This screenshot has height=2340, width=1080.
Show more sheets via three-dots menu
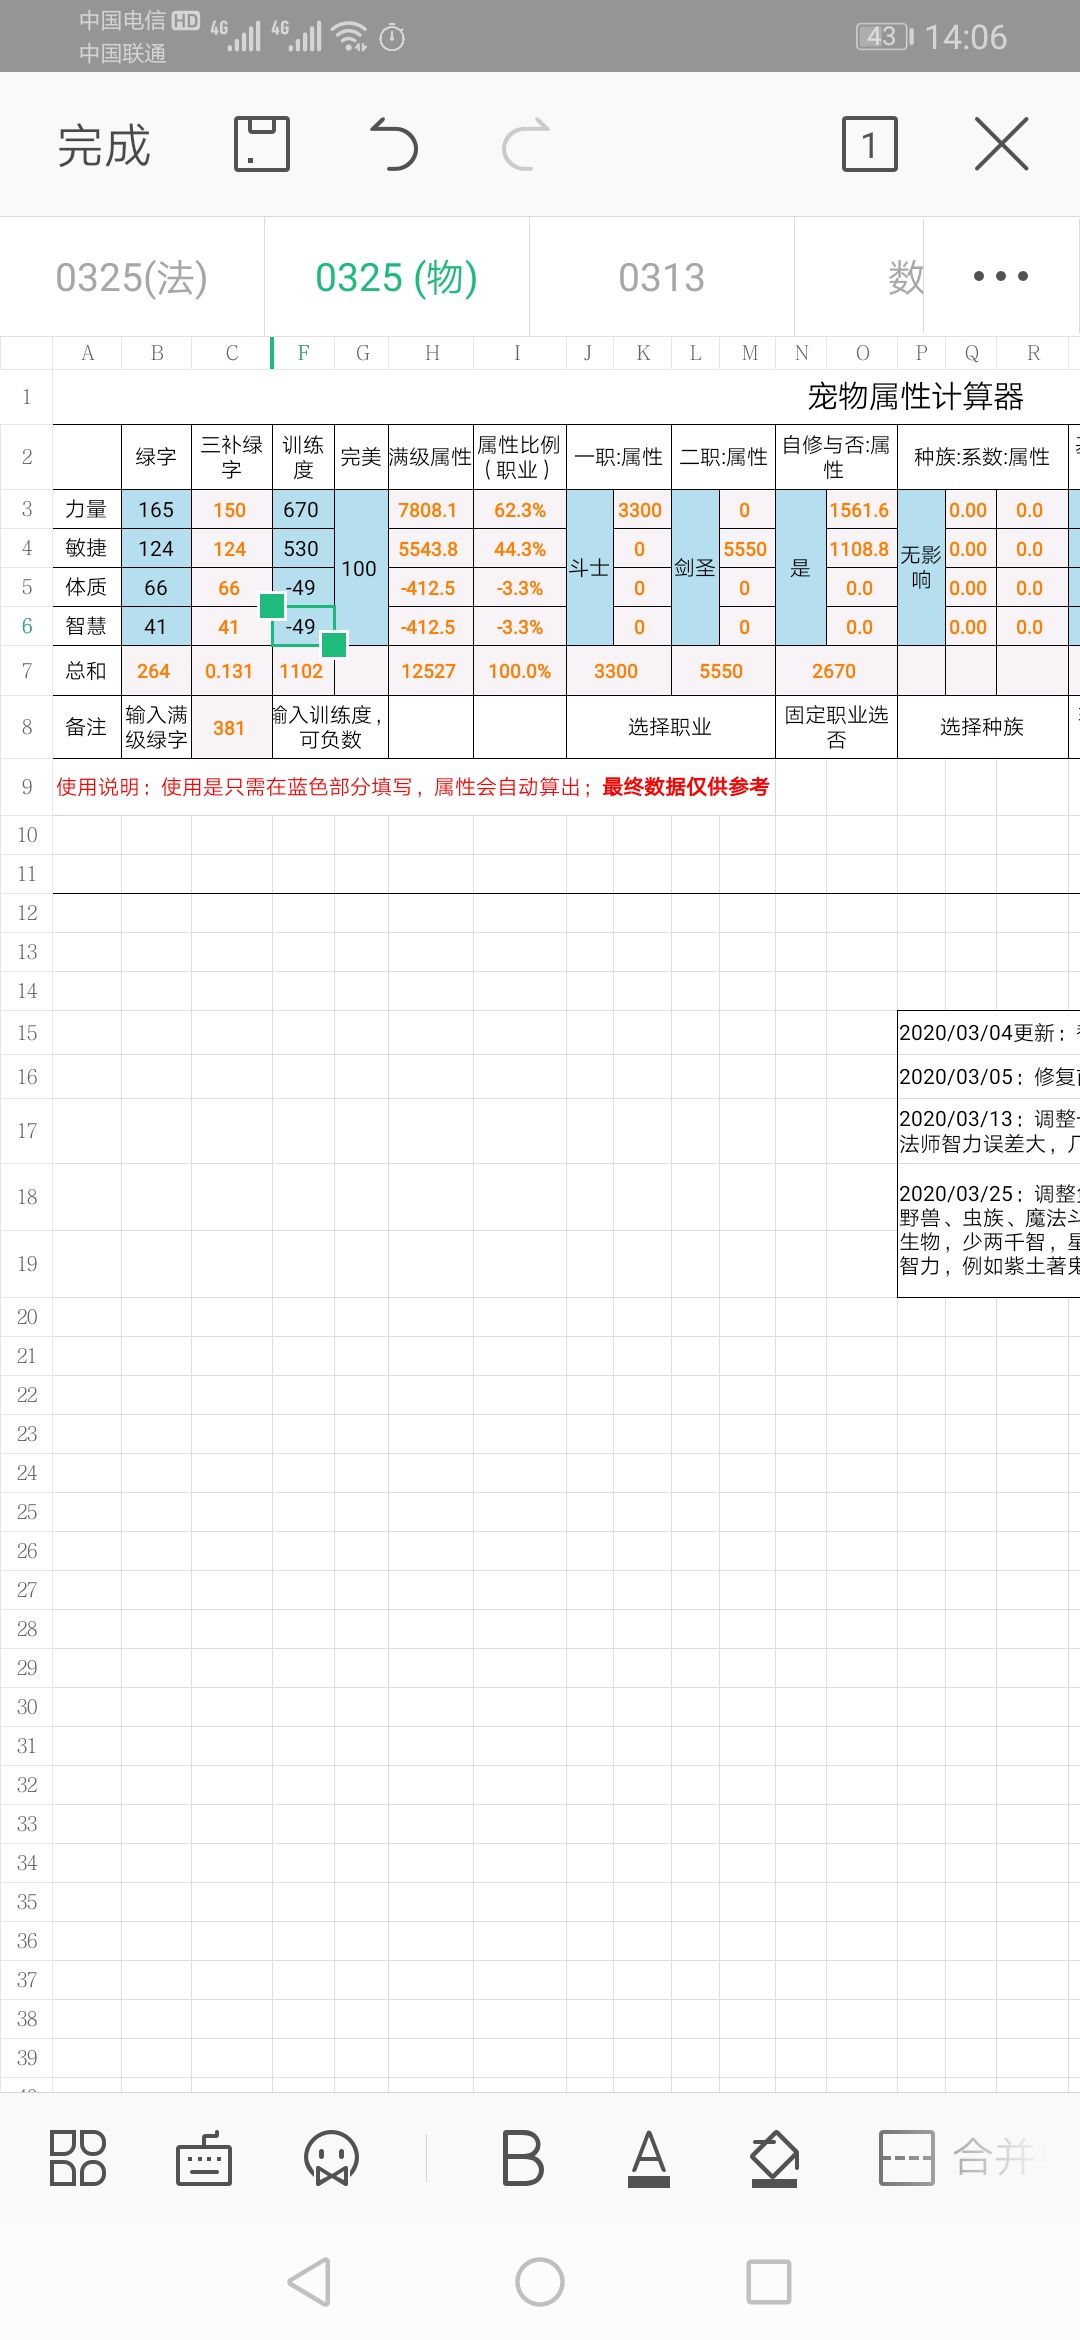[x=1001, y=276]
